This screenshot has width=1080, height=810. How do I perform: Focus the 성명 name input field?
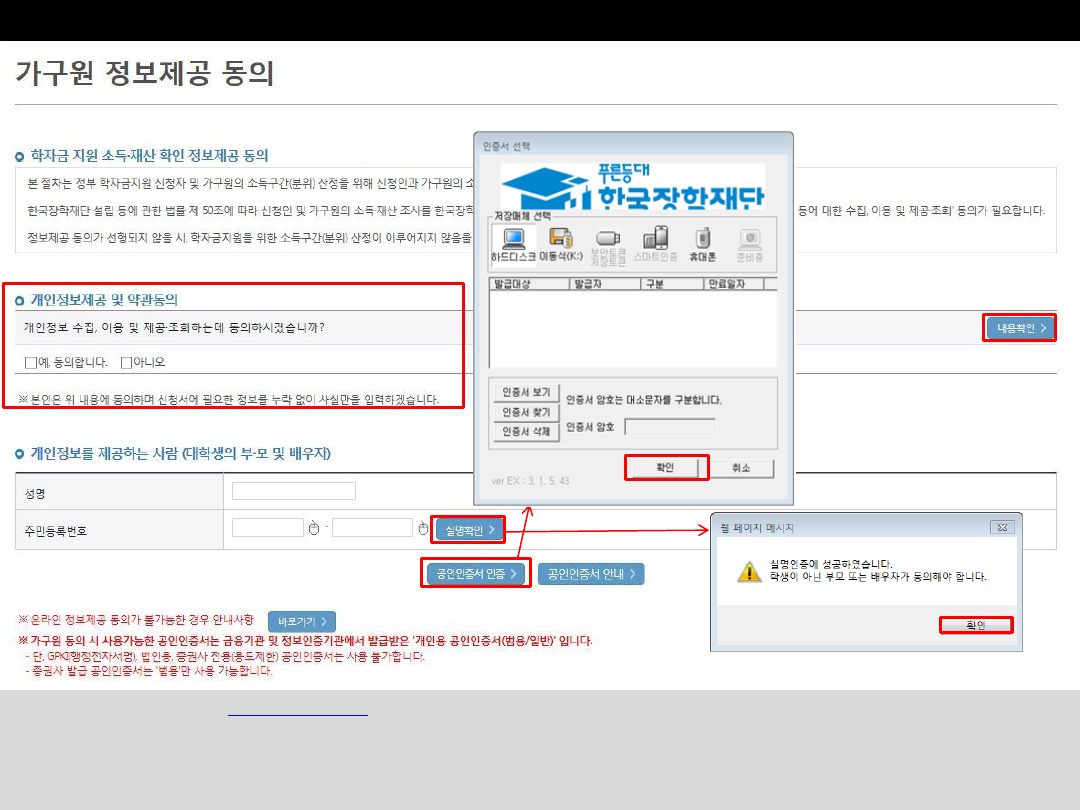pos(293,491)
